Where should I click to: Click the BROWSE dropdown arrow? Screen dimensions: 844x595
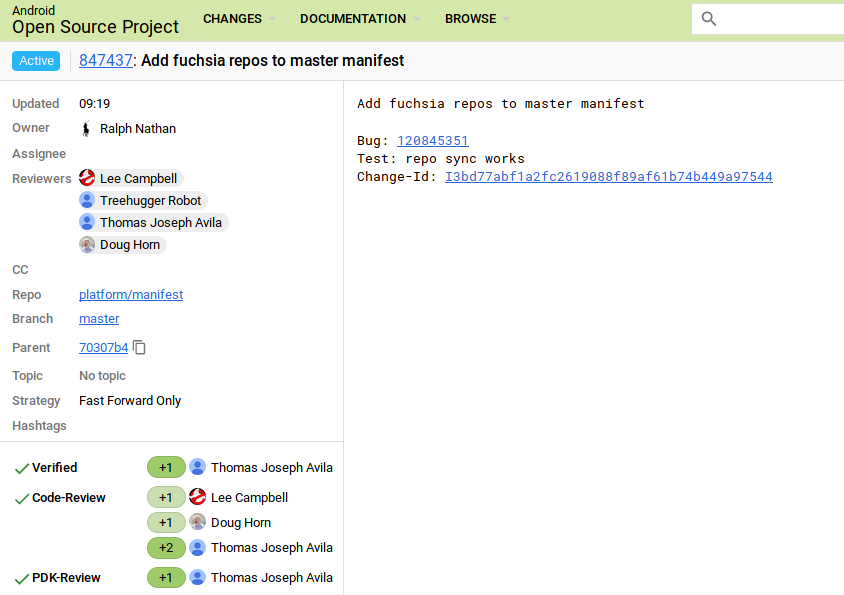point(506,19)
